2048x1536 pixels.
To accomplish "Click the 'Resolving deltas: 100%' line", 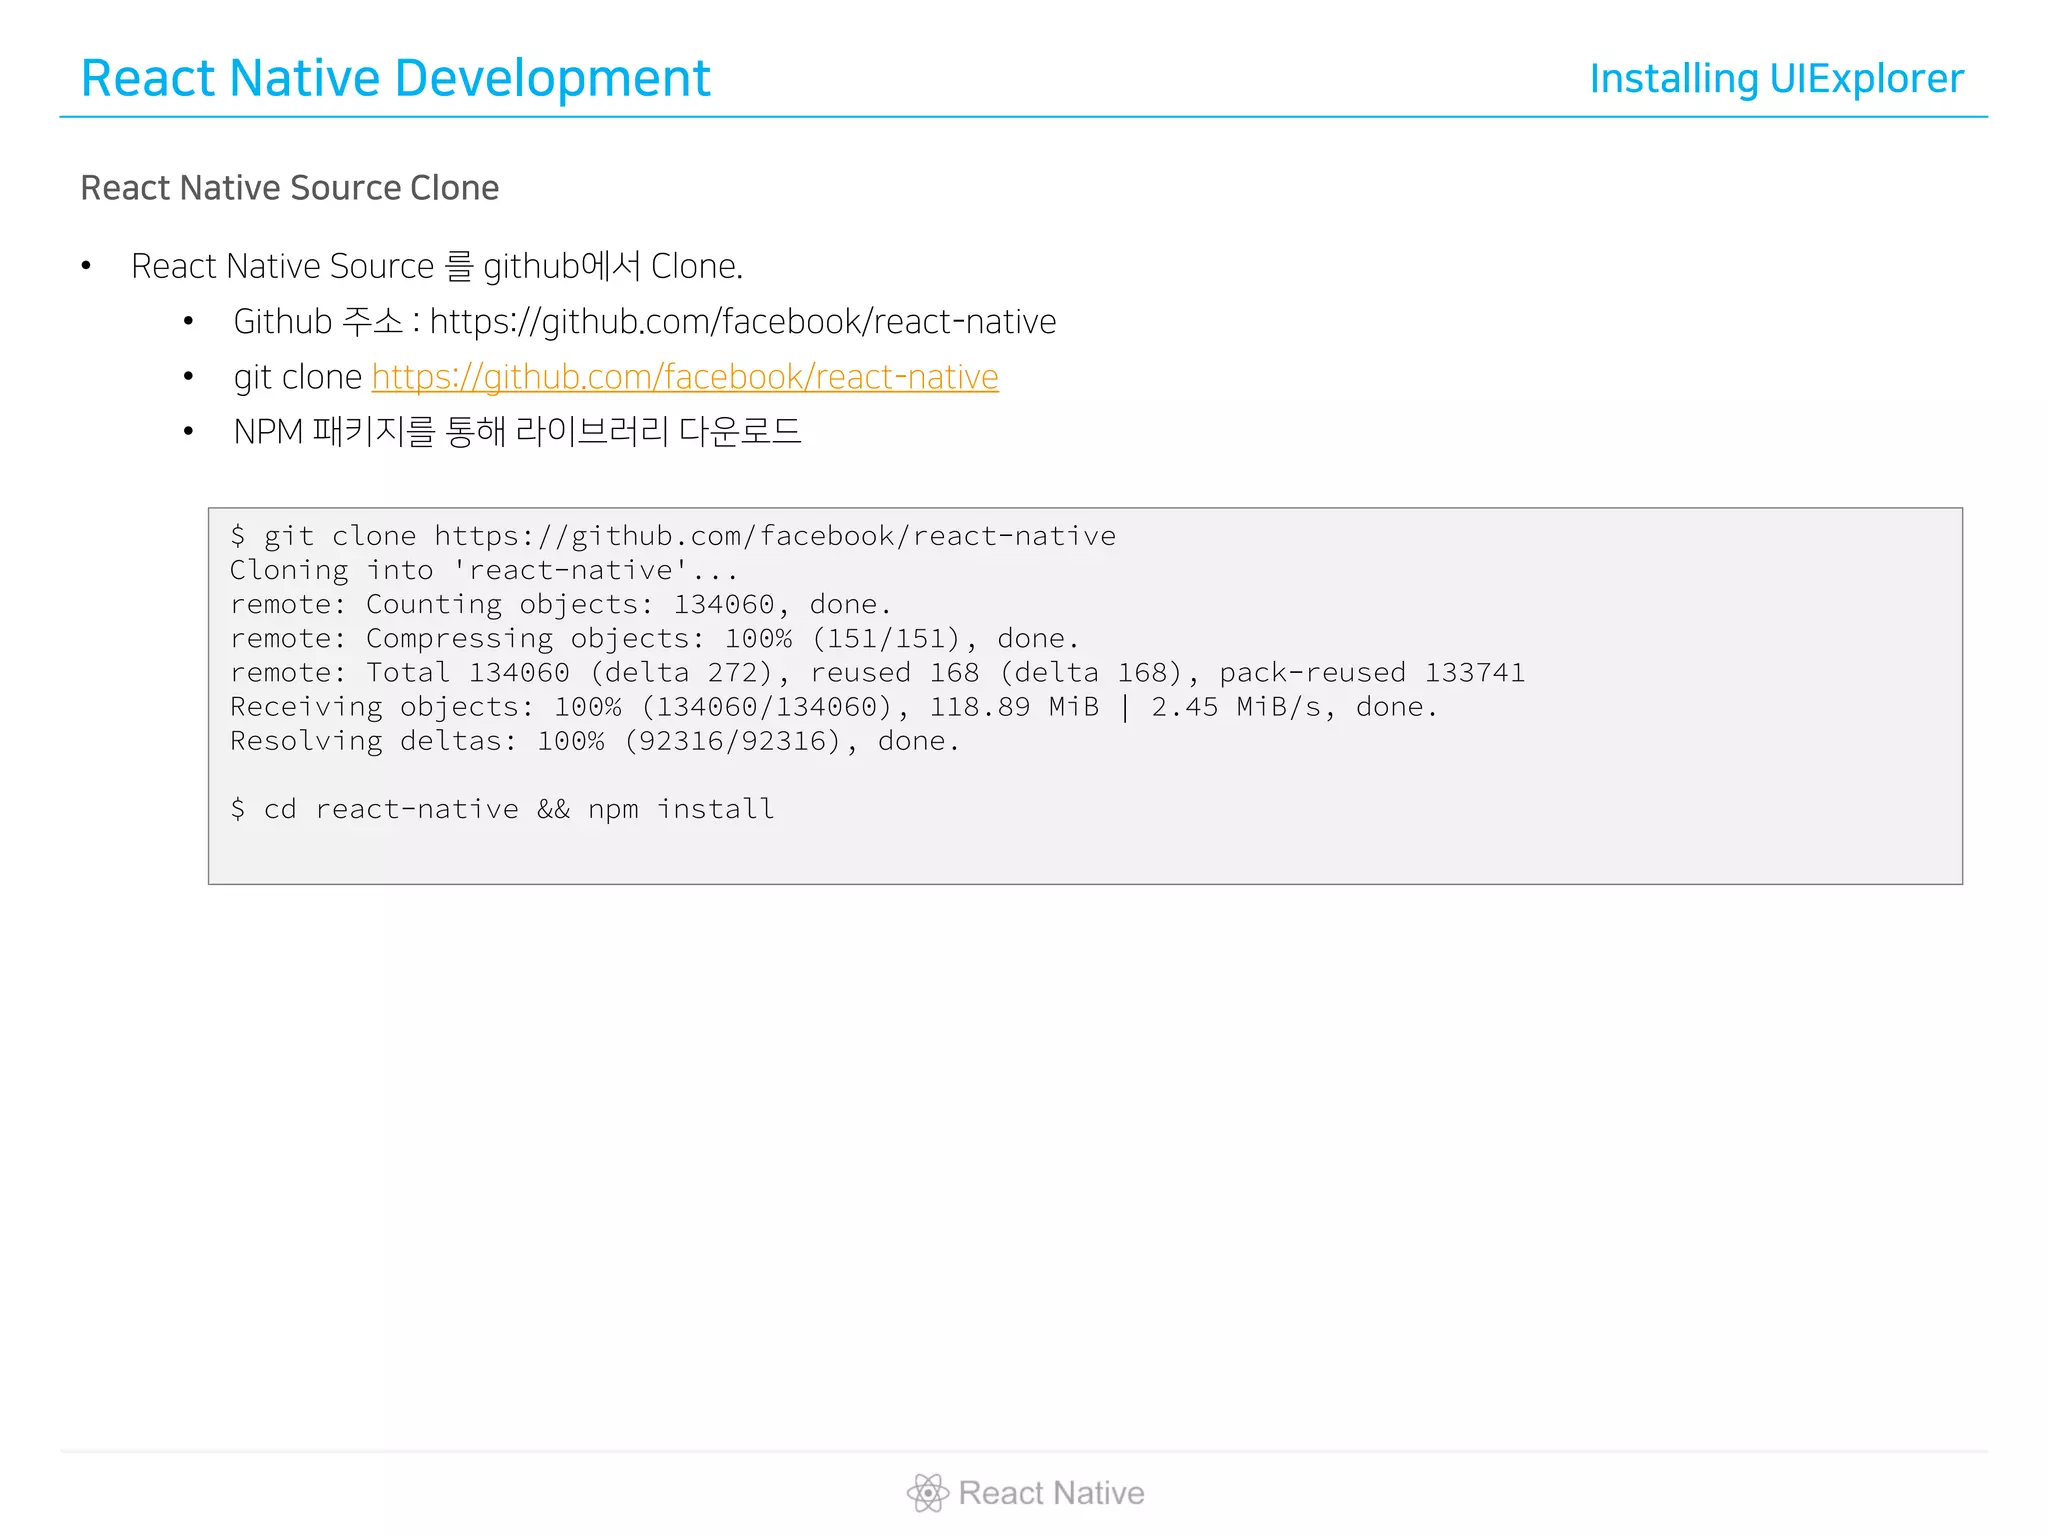I will [x=594, y=740].
